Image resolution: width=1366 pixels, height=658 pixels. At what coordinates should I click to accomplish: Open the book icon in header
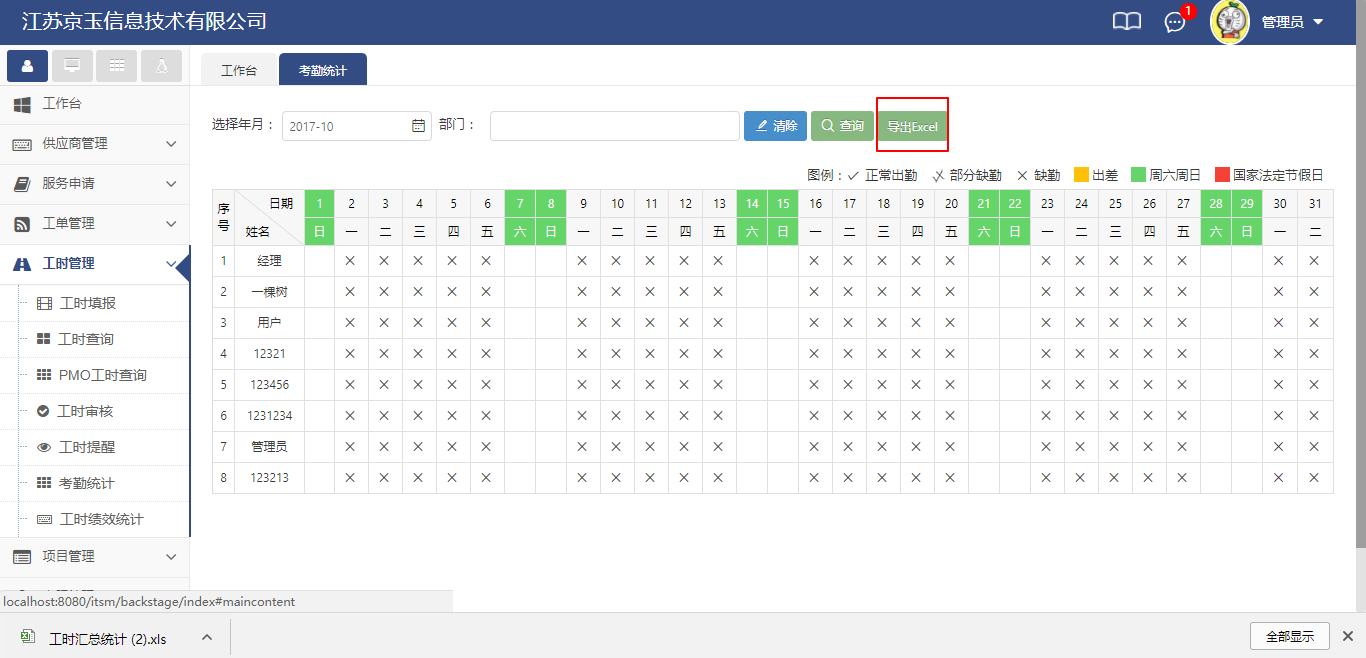(1126, 22)
